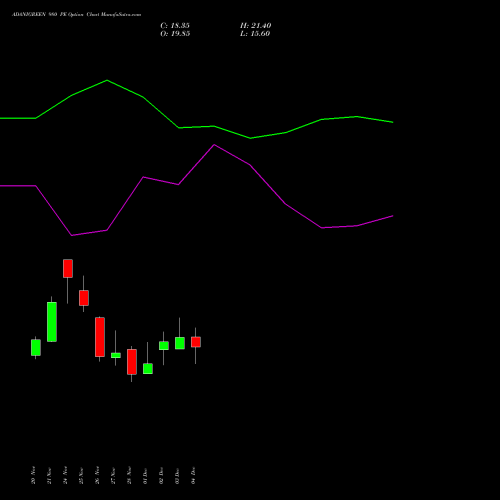Select the red candle for 28 Nov
Viewport: 500px width, 500px height.
click(x=132, y=362)
